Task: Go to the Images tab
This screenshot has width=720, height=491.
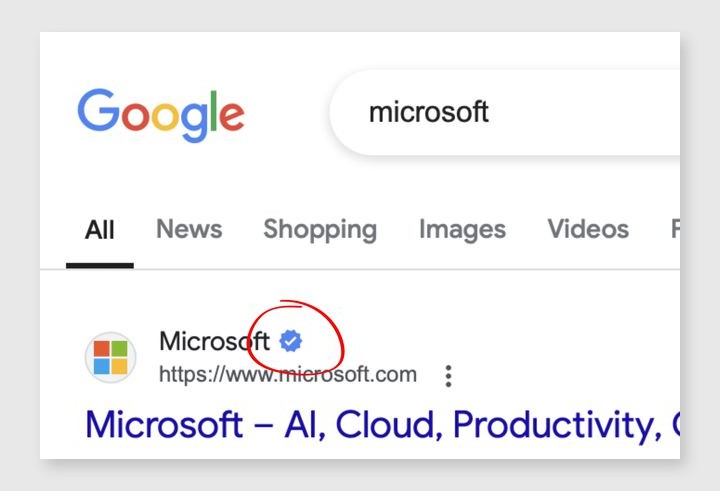Action: pyautogui.click(x=462, y=229)
